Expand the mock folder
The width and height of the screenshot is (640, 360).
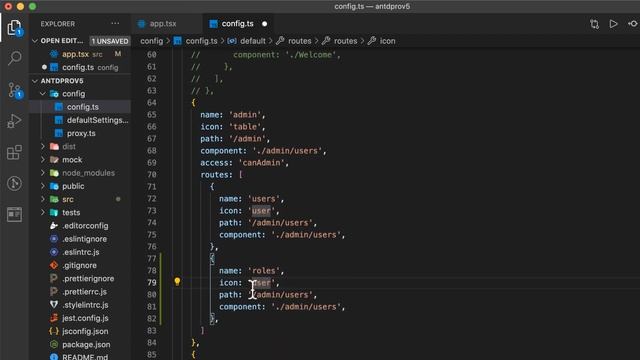[43, 160]
